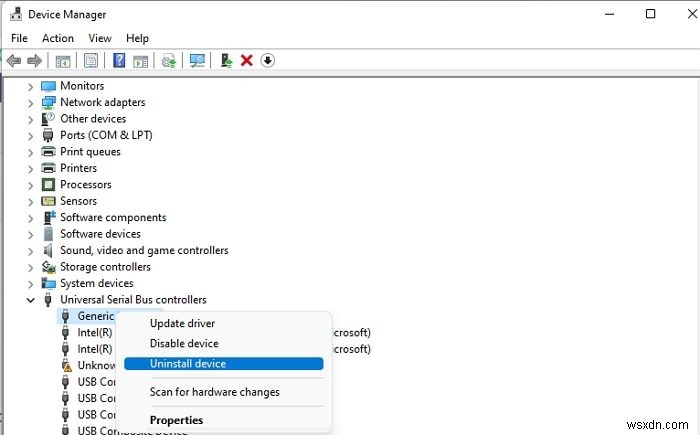
Task: Click the Update driver toolbar icon
Action: (x=169, y=60)
